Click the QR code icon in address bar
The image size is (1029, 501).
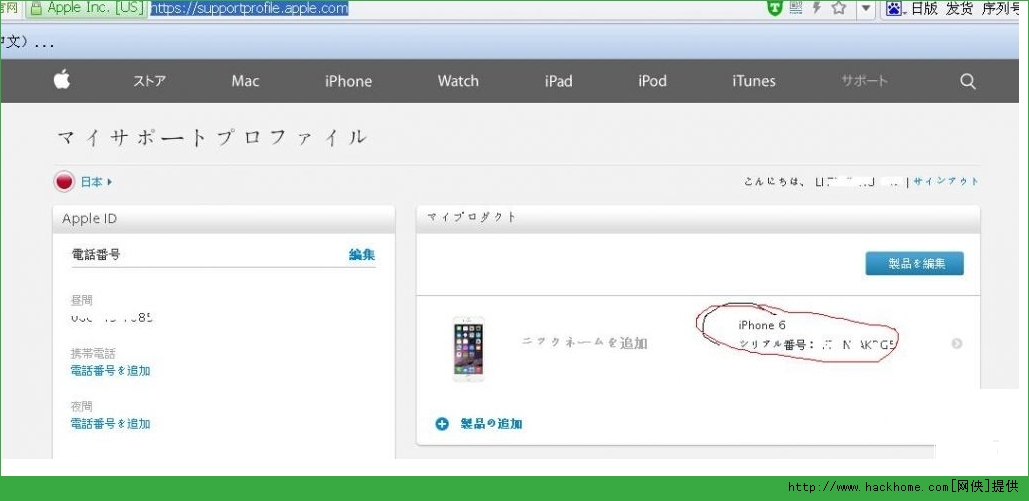[x=796, y=8]
